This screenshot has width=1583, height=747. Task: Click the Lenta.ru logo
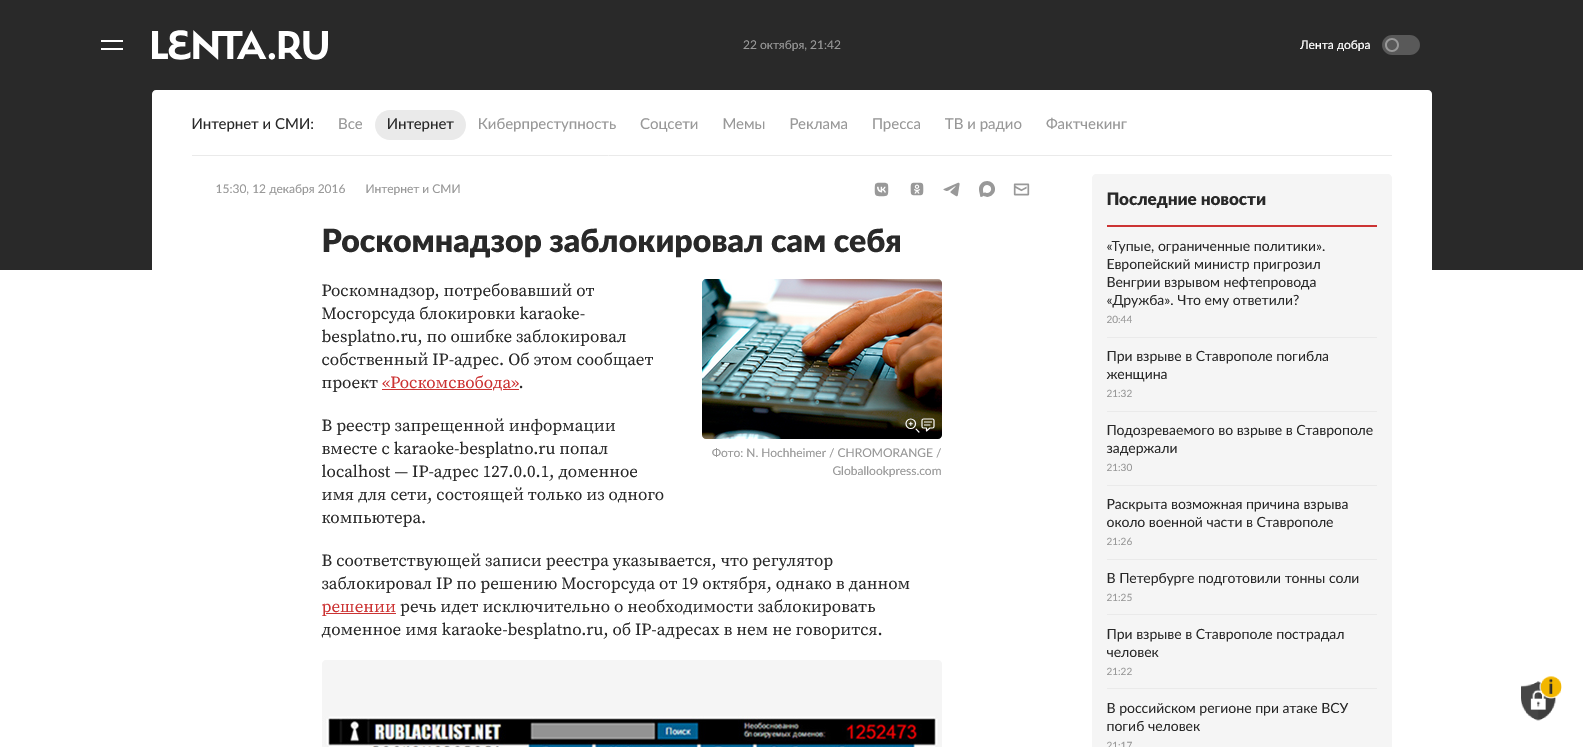[240, 45]
